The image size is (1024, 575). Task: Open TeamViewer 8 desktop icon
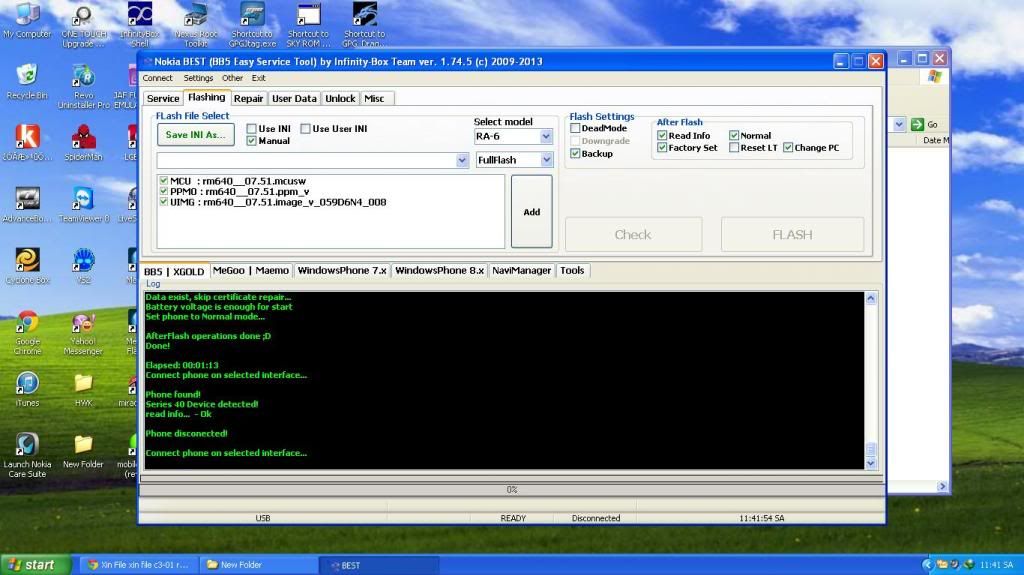pyautogui.click(x=83, y=205)
